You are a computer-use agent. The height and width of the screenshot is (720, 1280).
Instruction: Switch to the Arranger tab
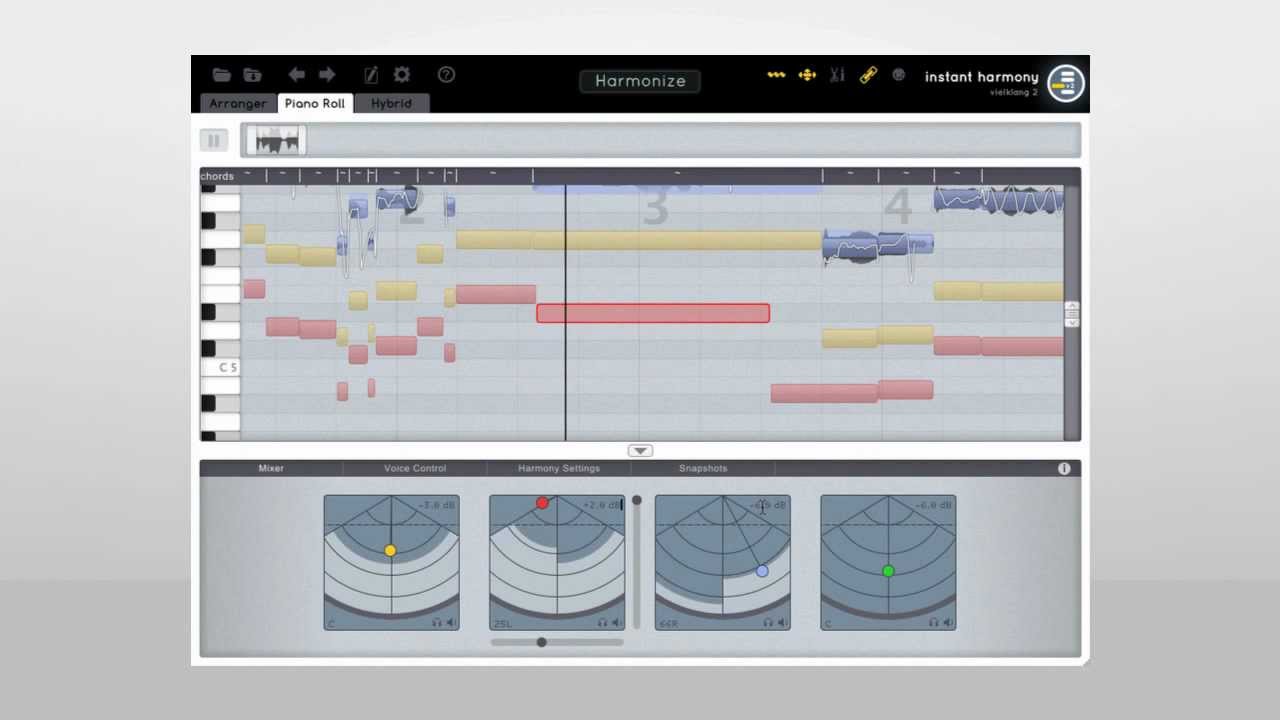[x=238, y=103]
